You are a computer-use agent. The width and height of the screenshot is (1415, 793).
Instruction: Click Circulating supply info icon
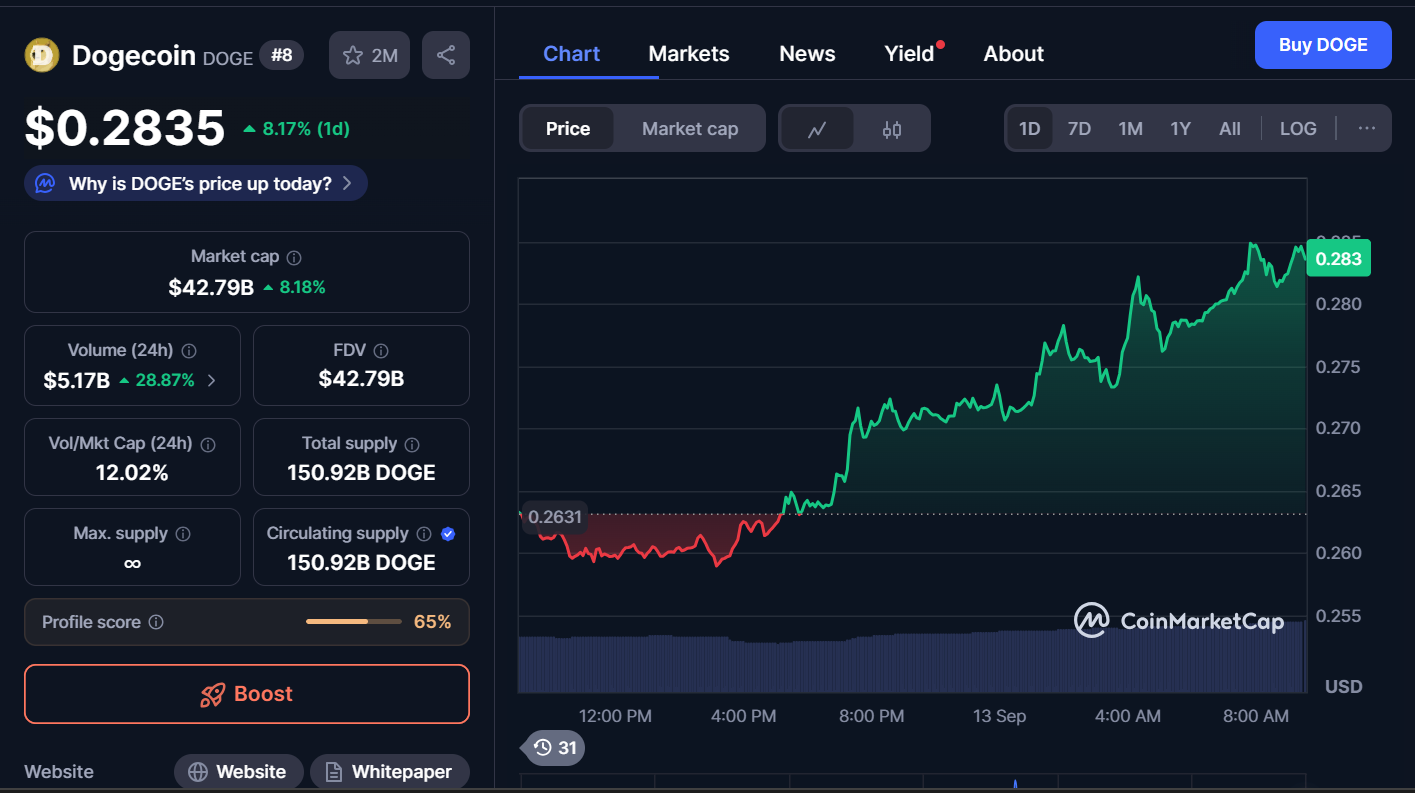click(x=424, y=534)
